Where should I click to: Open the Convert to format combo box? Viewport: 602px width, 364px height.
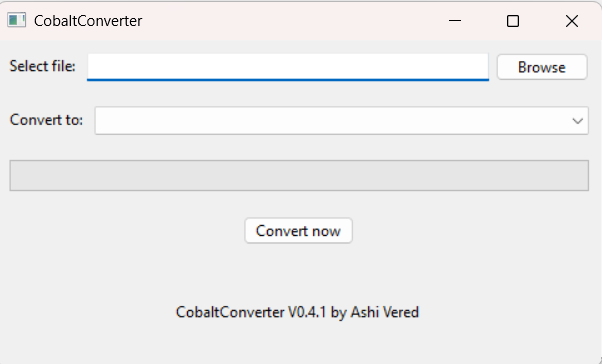pyautogui.click(x=341, y=121)
